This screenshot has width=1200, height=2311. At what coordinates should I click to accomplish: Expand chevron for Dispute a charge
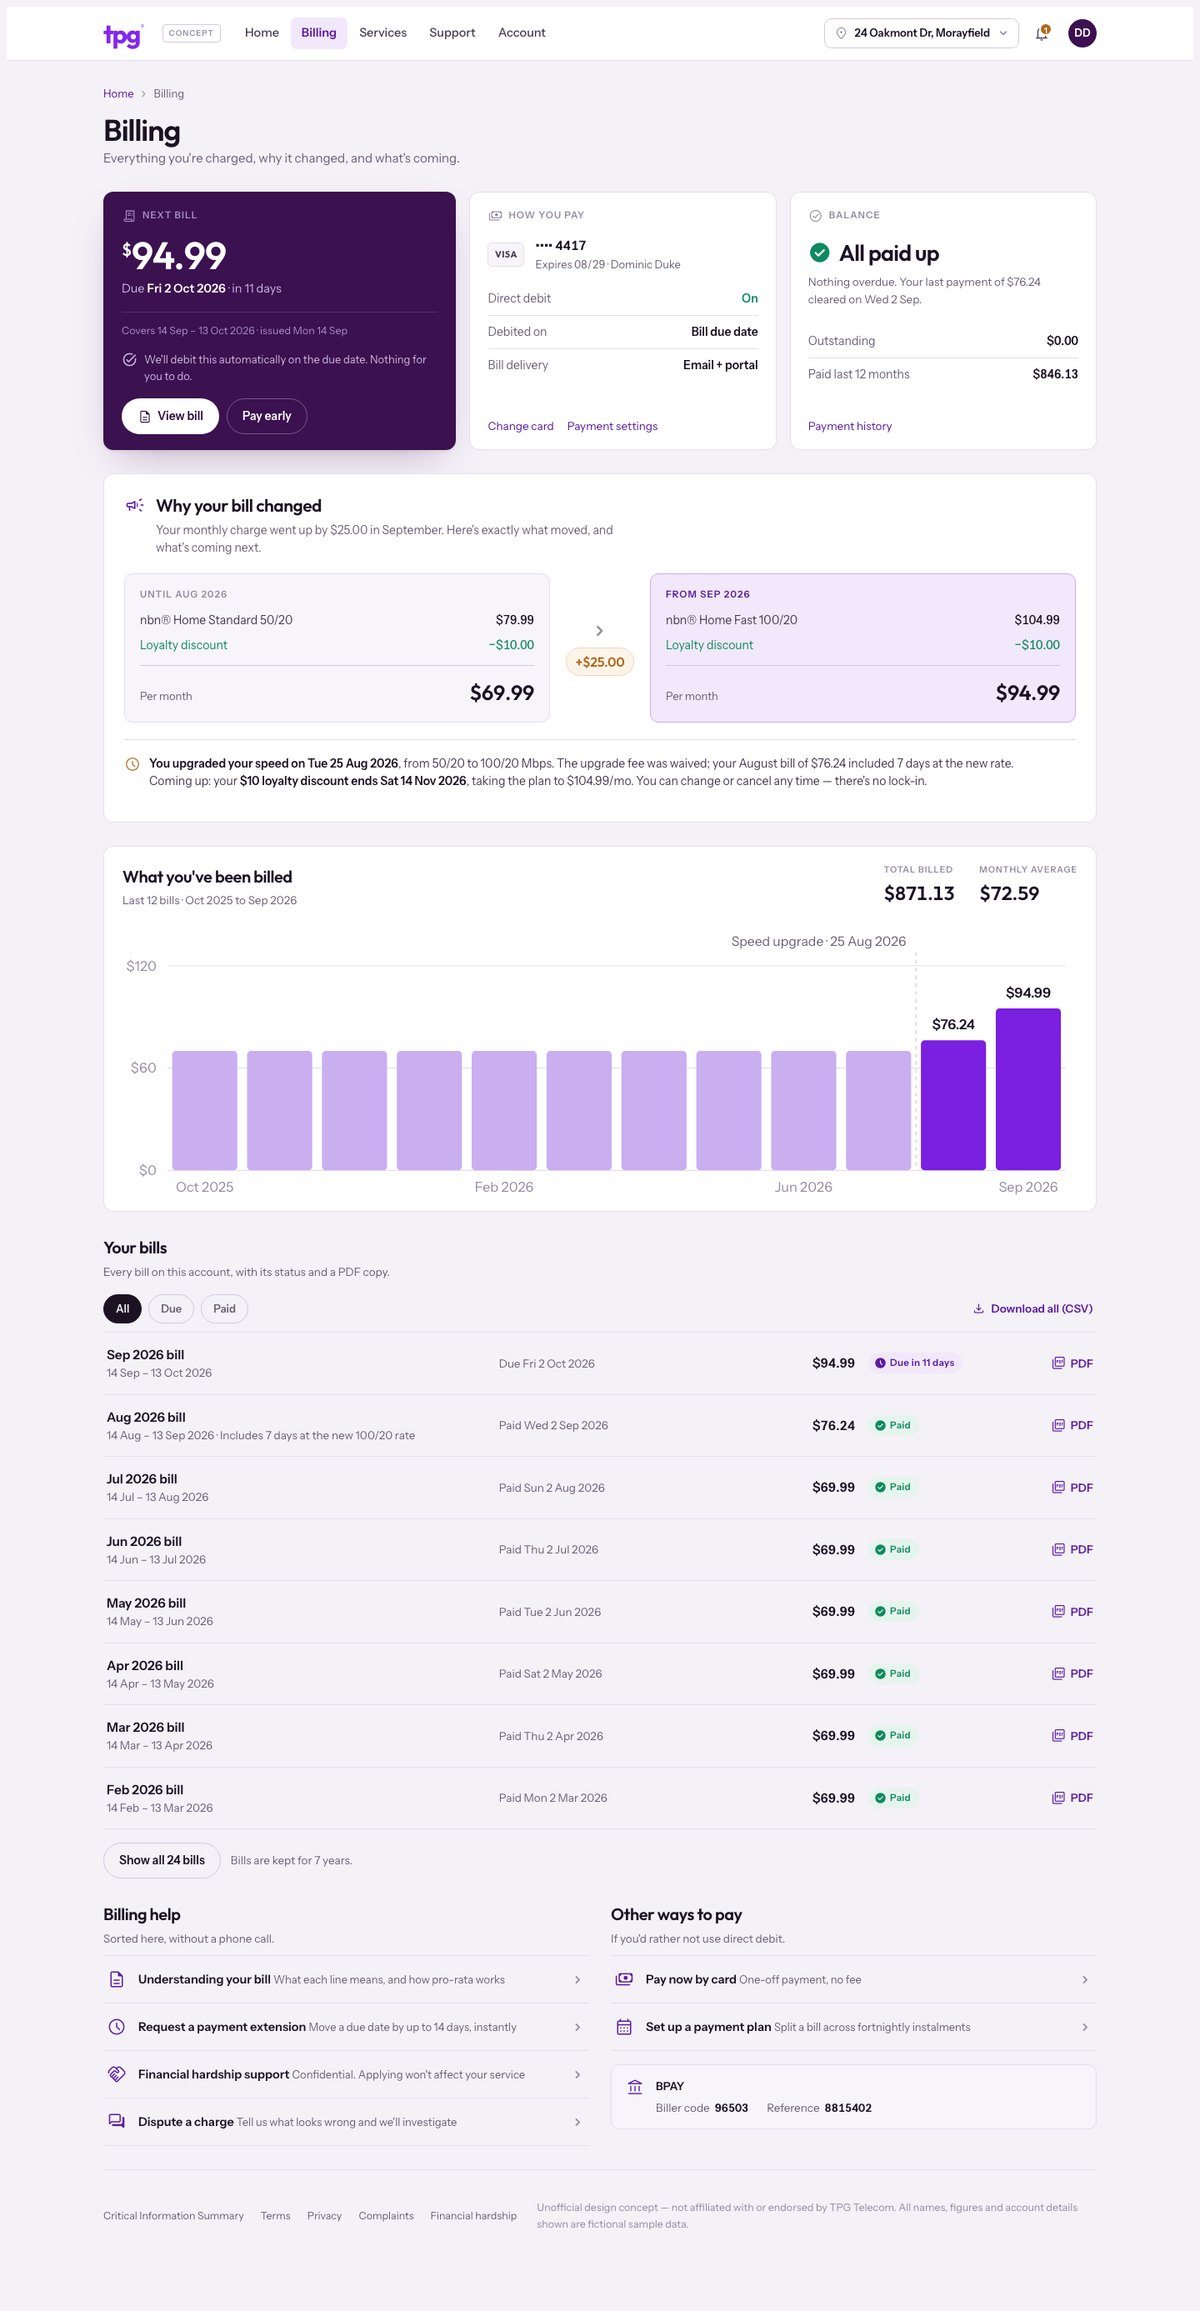pyautogui.click(x=578, y=2122)
